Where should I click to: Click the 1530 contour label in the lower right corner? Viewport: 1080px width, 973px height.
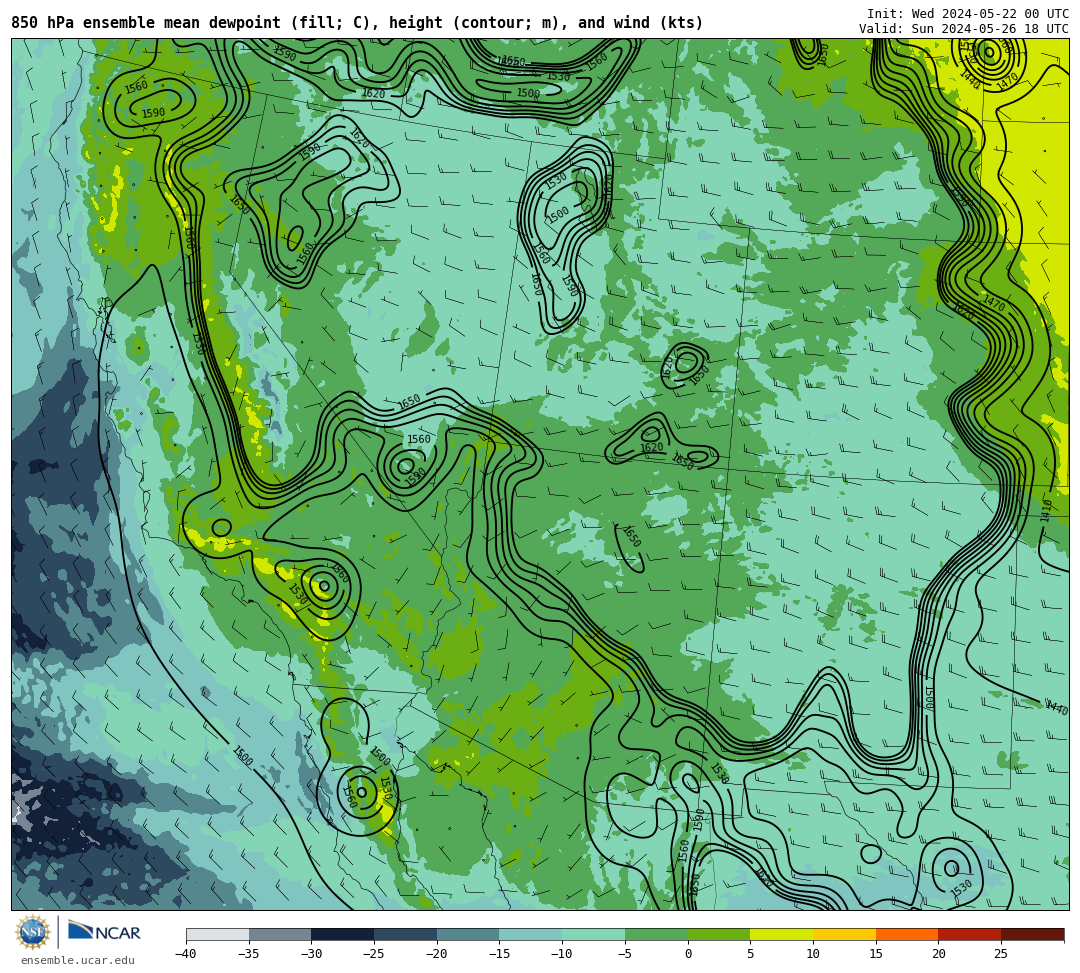[x=961, y=888]
